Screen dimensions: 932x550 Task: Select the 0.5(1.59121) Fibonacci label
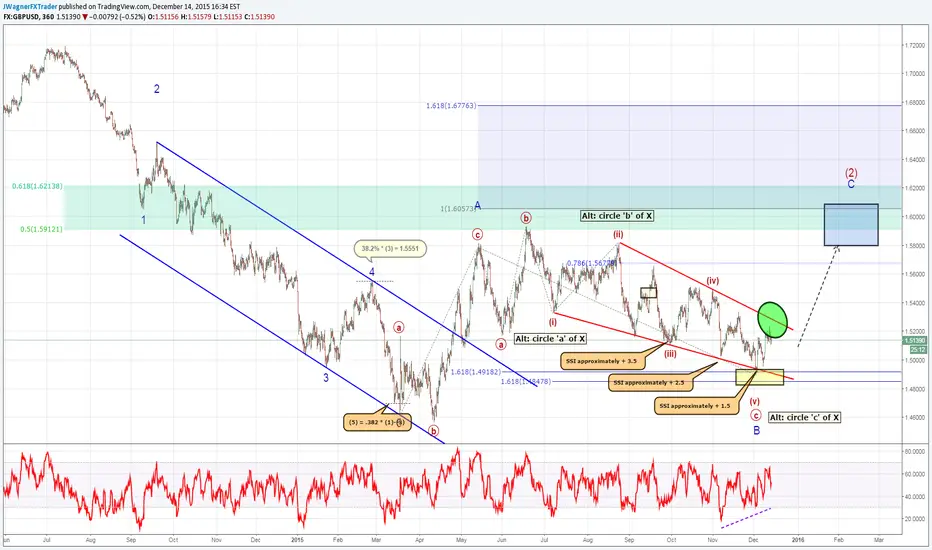click(41, 229)
